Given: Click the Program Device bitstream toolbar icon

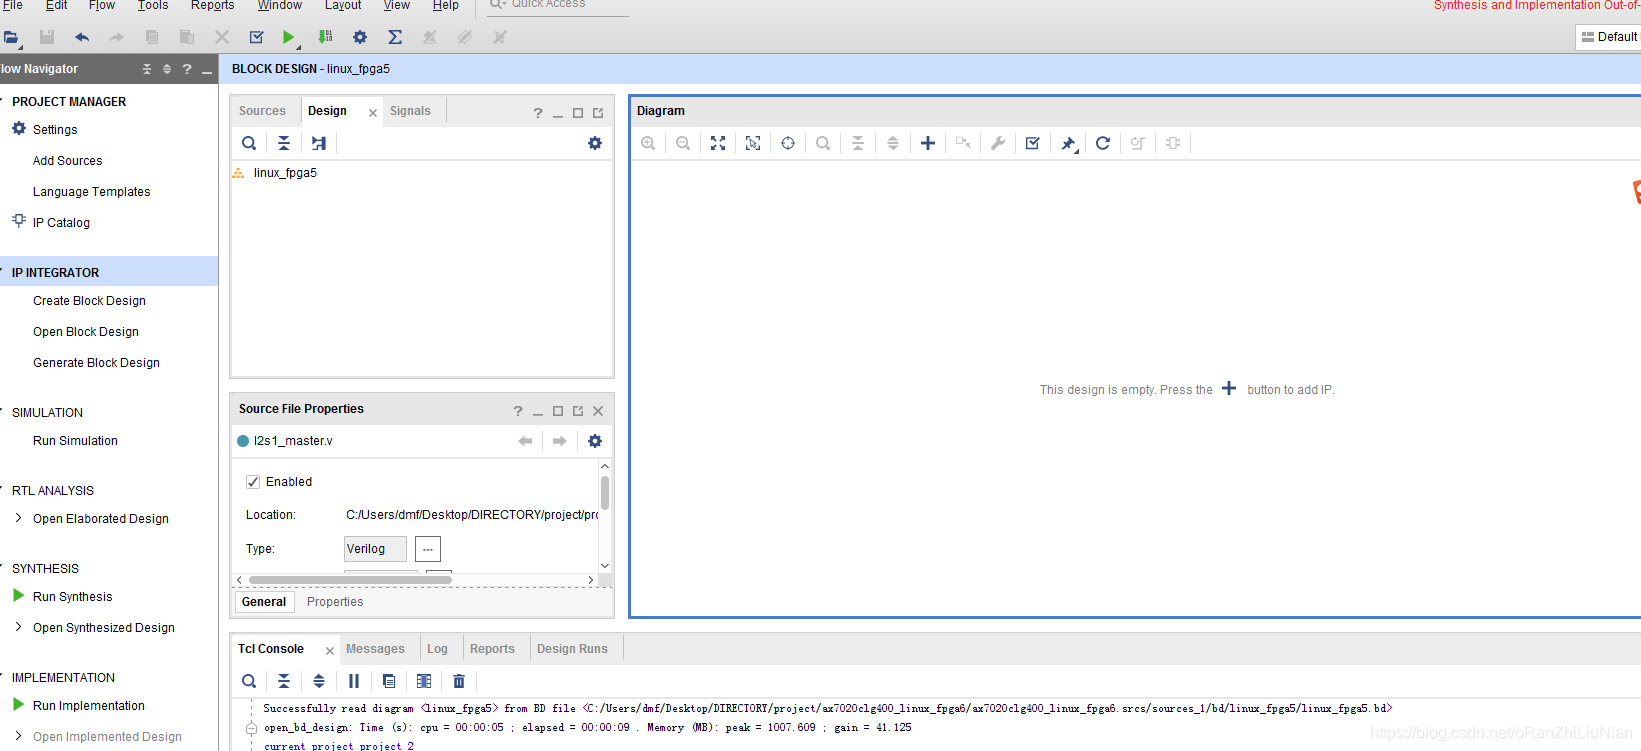Looking at the screenshot, I should (x=325, y=37).
